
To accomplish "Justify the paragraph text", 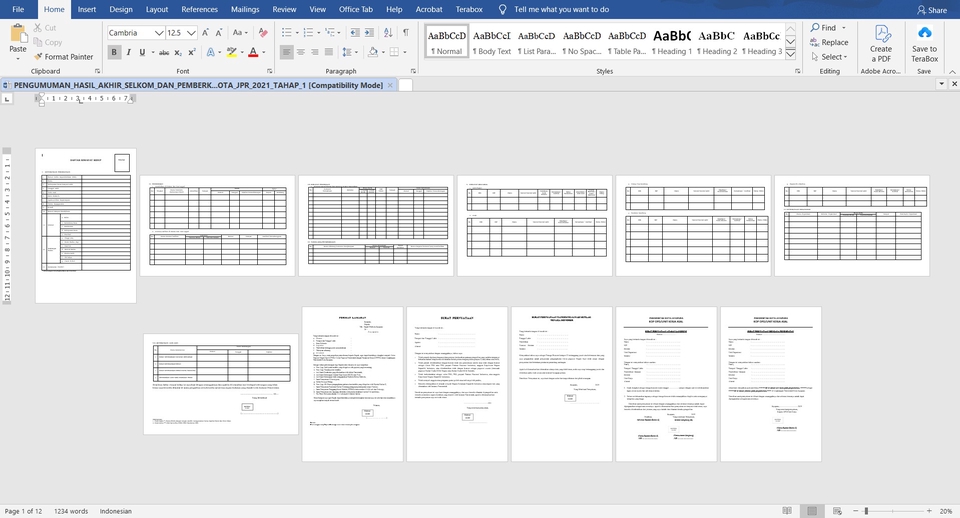I will [329, 52].
